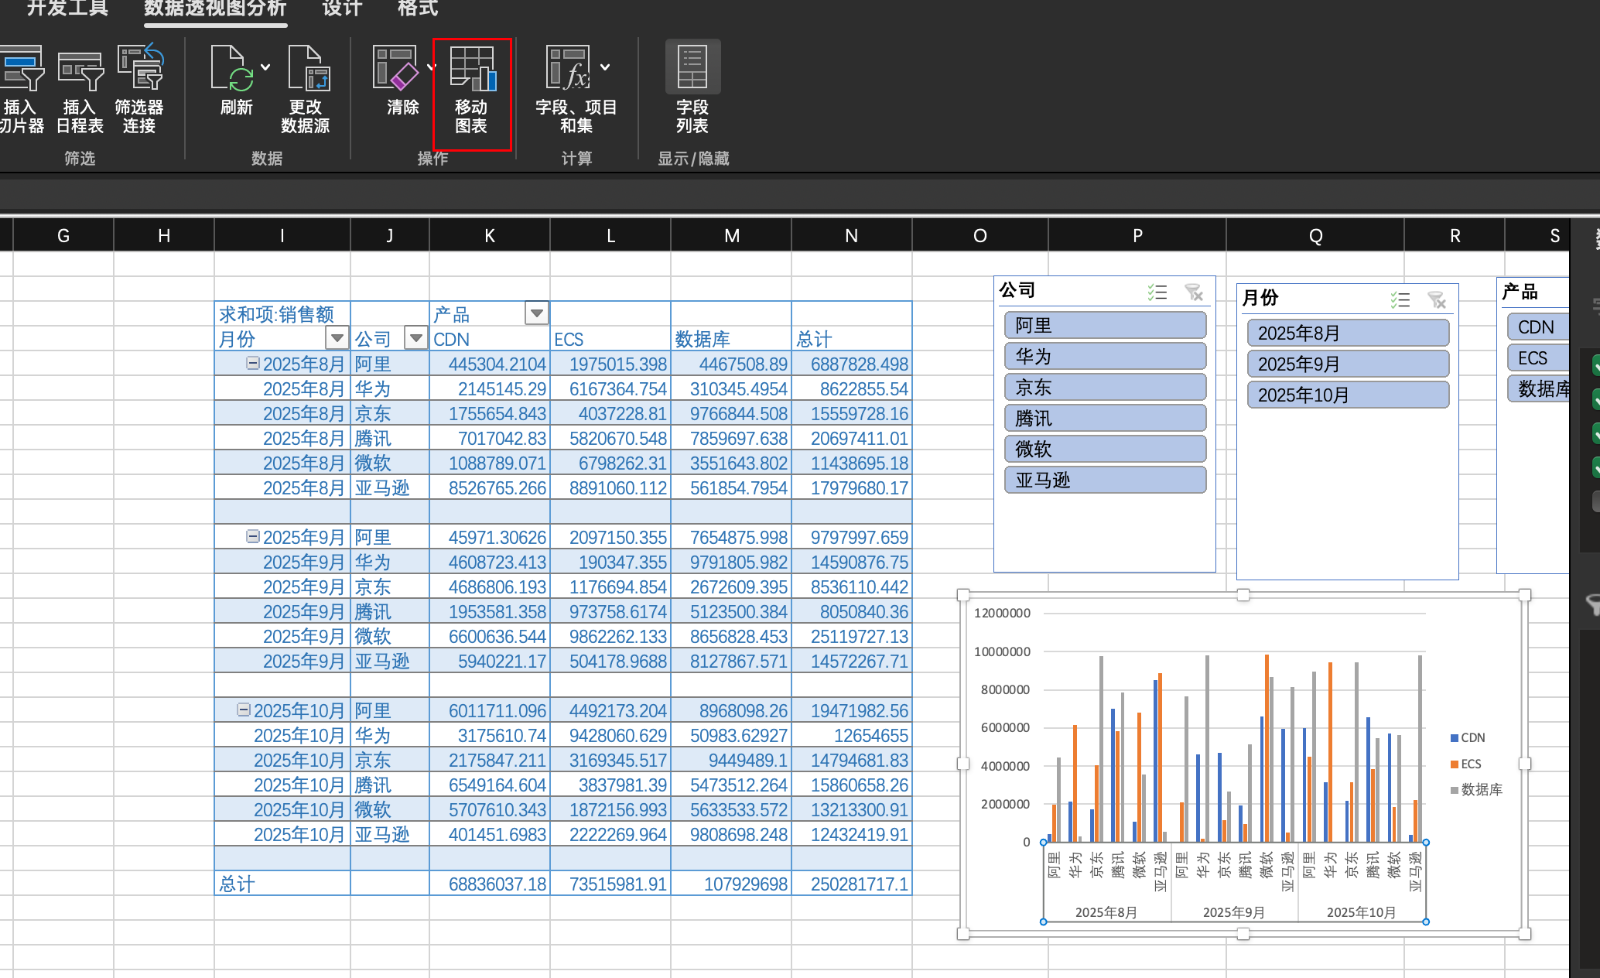Screen dimensions: 1600x978
Task: Click the 清除 (Clear) eraser icon
Action: 396,70
